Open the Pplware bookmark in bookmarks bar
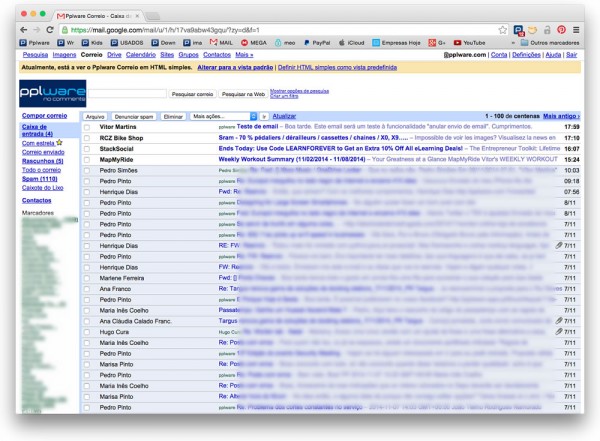The image size is (600, 441). click(34, 43)
